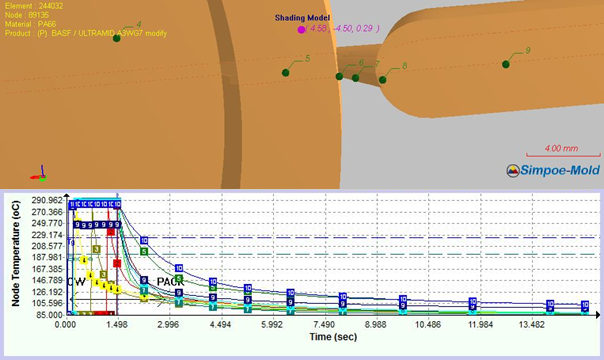
Task: Click the 'Shading Model' label
Action: [x=302, y=18]
